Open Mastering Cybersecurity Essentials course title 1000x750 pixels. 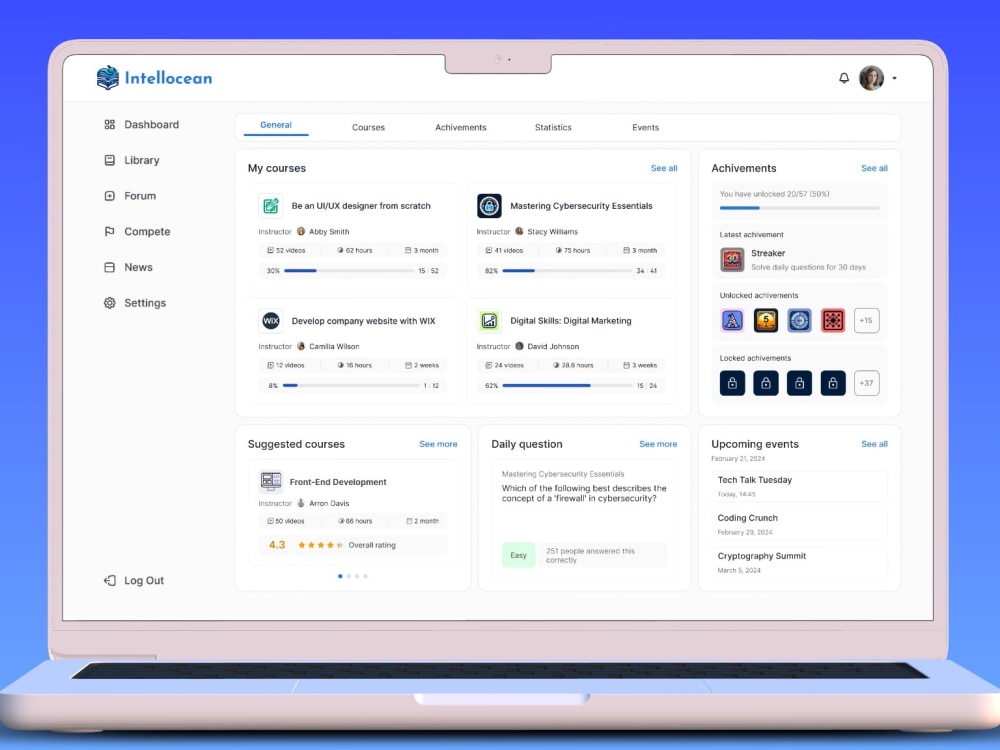tap(581, 206)
